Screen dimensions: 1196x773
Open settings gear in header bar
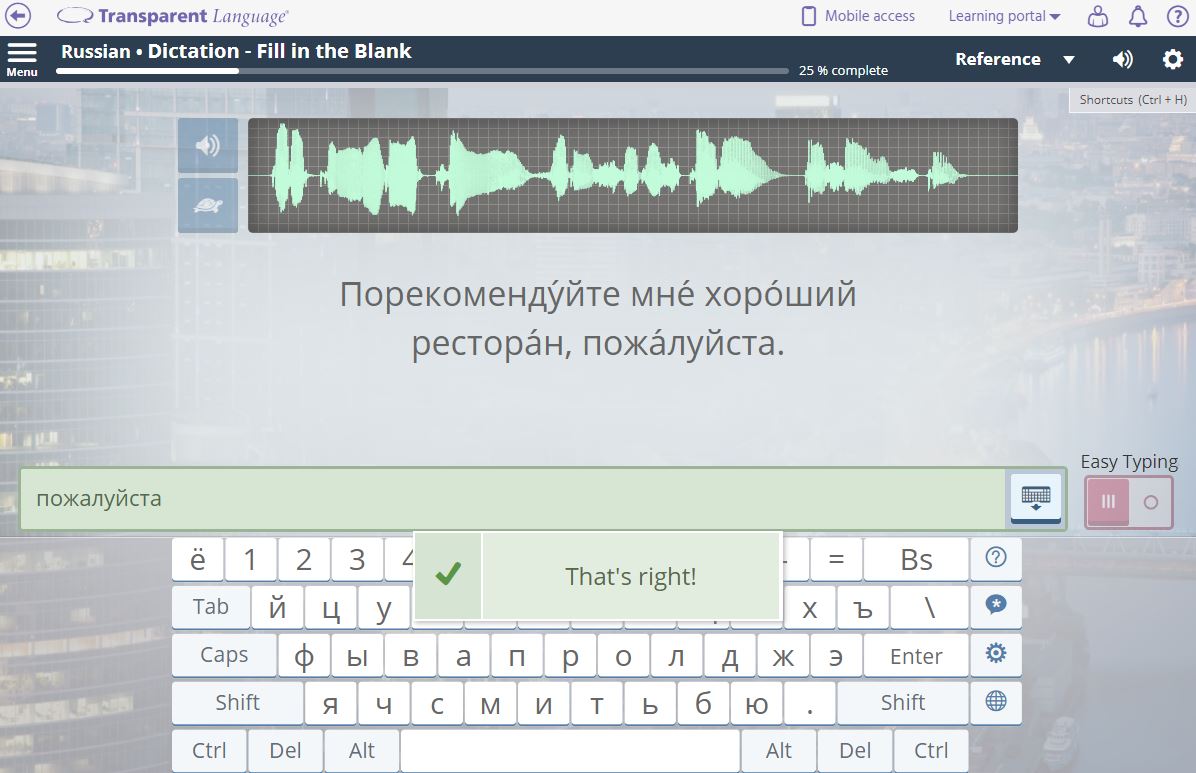point(1172,59)
